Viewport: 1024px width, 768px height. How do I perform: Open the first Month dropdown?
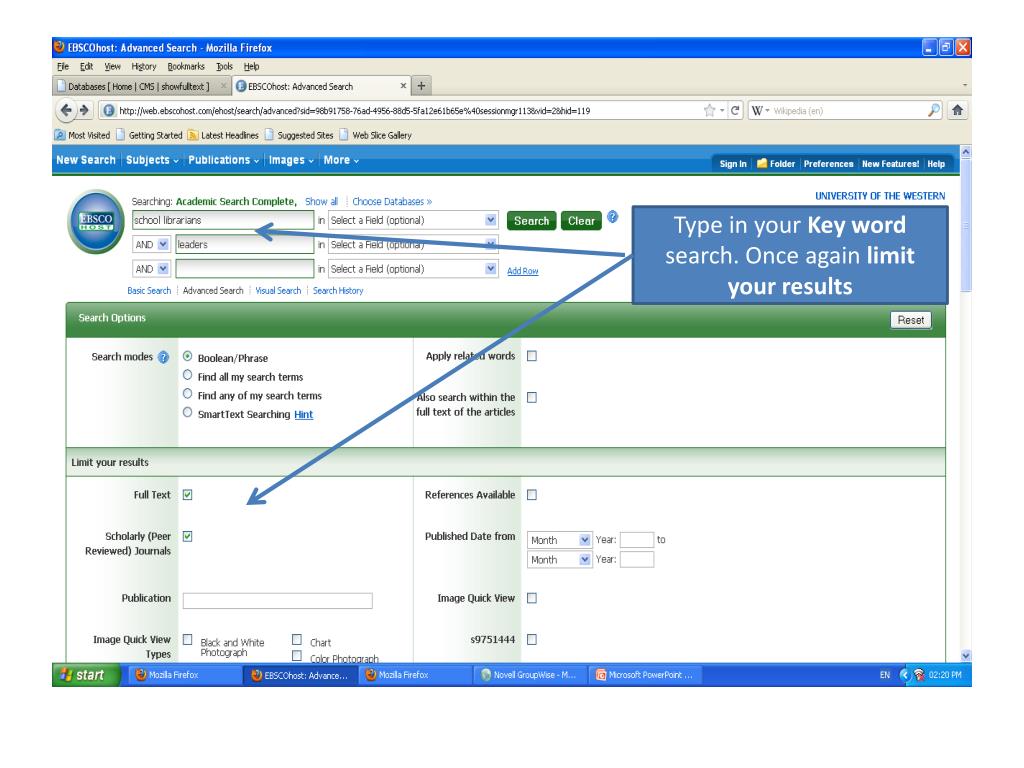coord(560,540)
